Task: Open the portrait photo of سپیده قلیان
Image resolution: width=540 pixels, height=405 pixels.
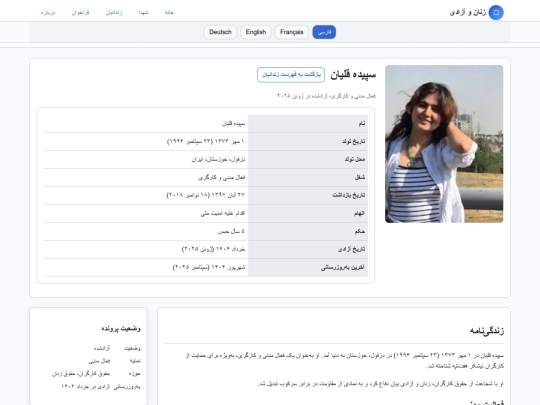Action: (x=444, y=144)
